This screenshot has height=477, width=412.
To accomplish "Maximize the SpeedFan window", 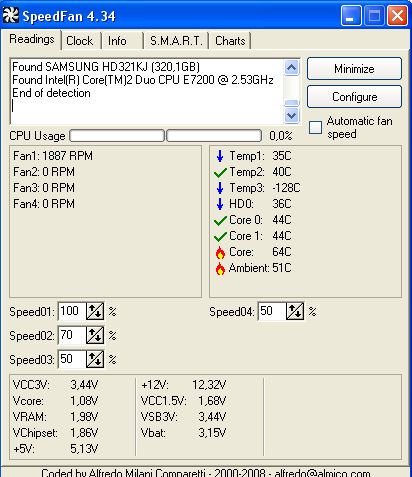I will point(374,16).
